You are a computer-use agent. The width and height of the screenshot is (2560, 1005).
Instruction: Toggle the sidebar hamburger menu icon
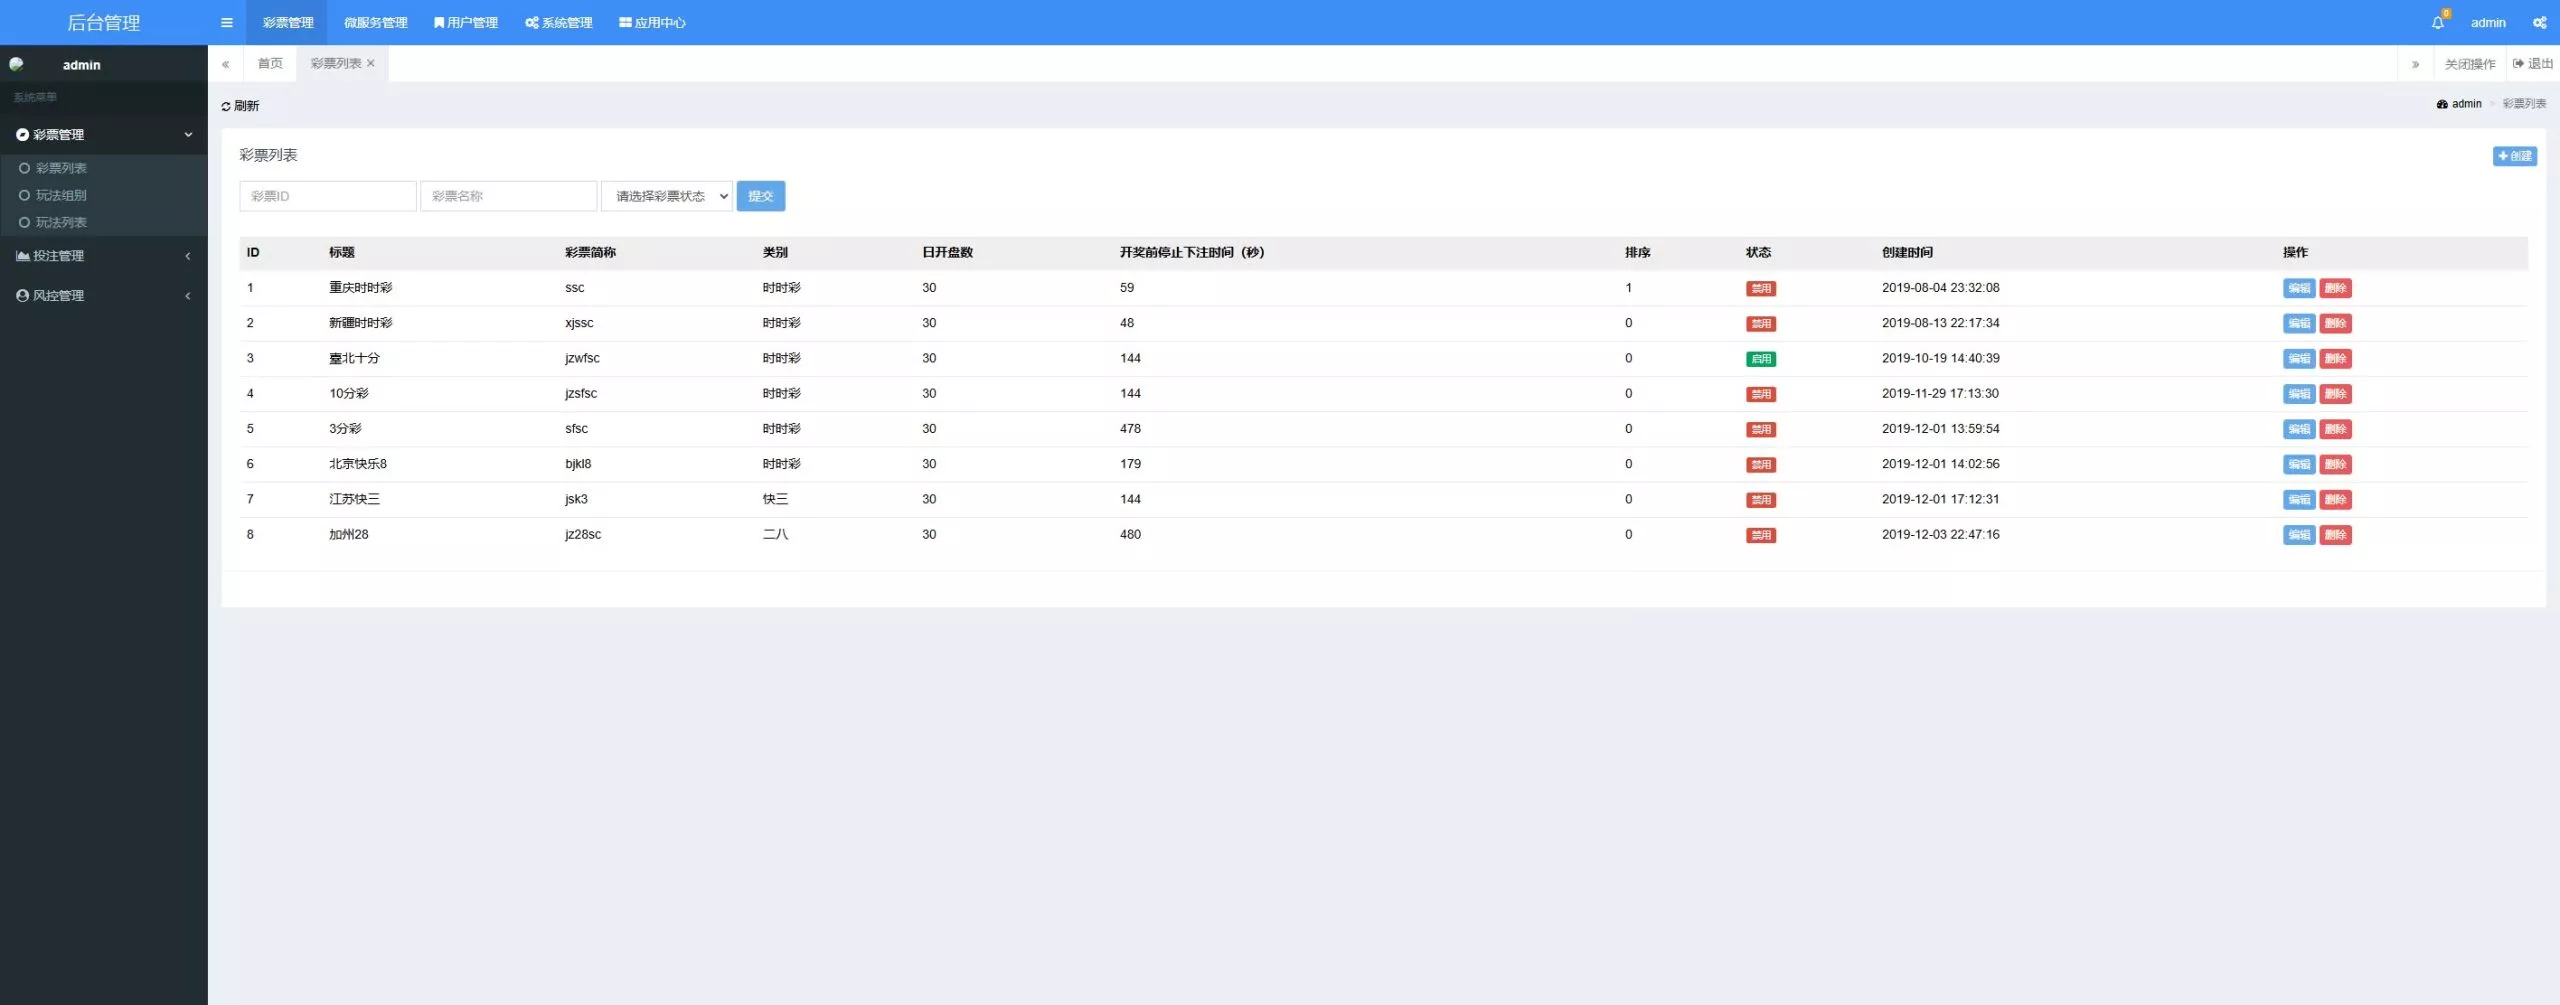[227, 22]
